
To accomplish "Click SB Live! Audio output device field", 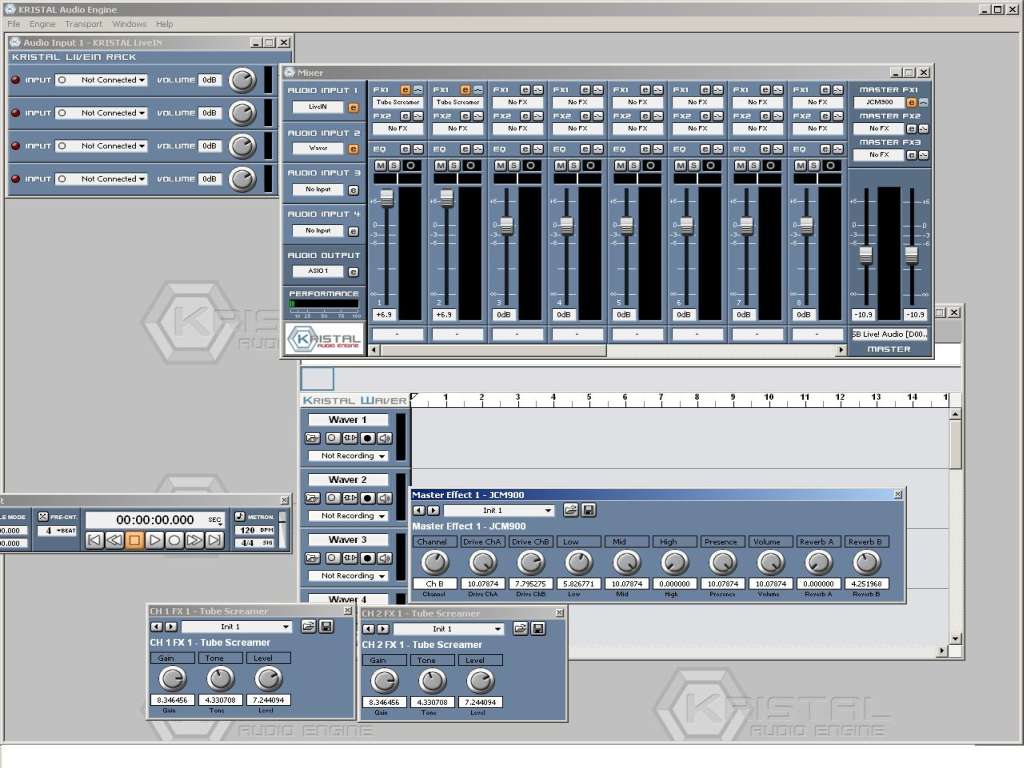I will point(889,334).
